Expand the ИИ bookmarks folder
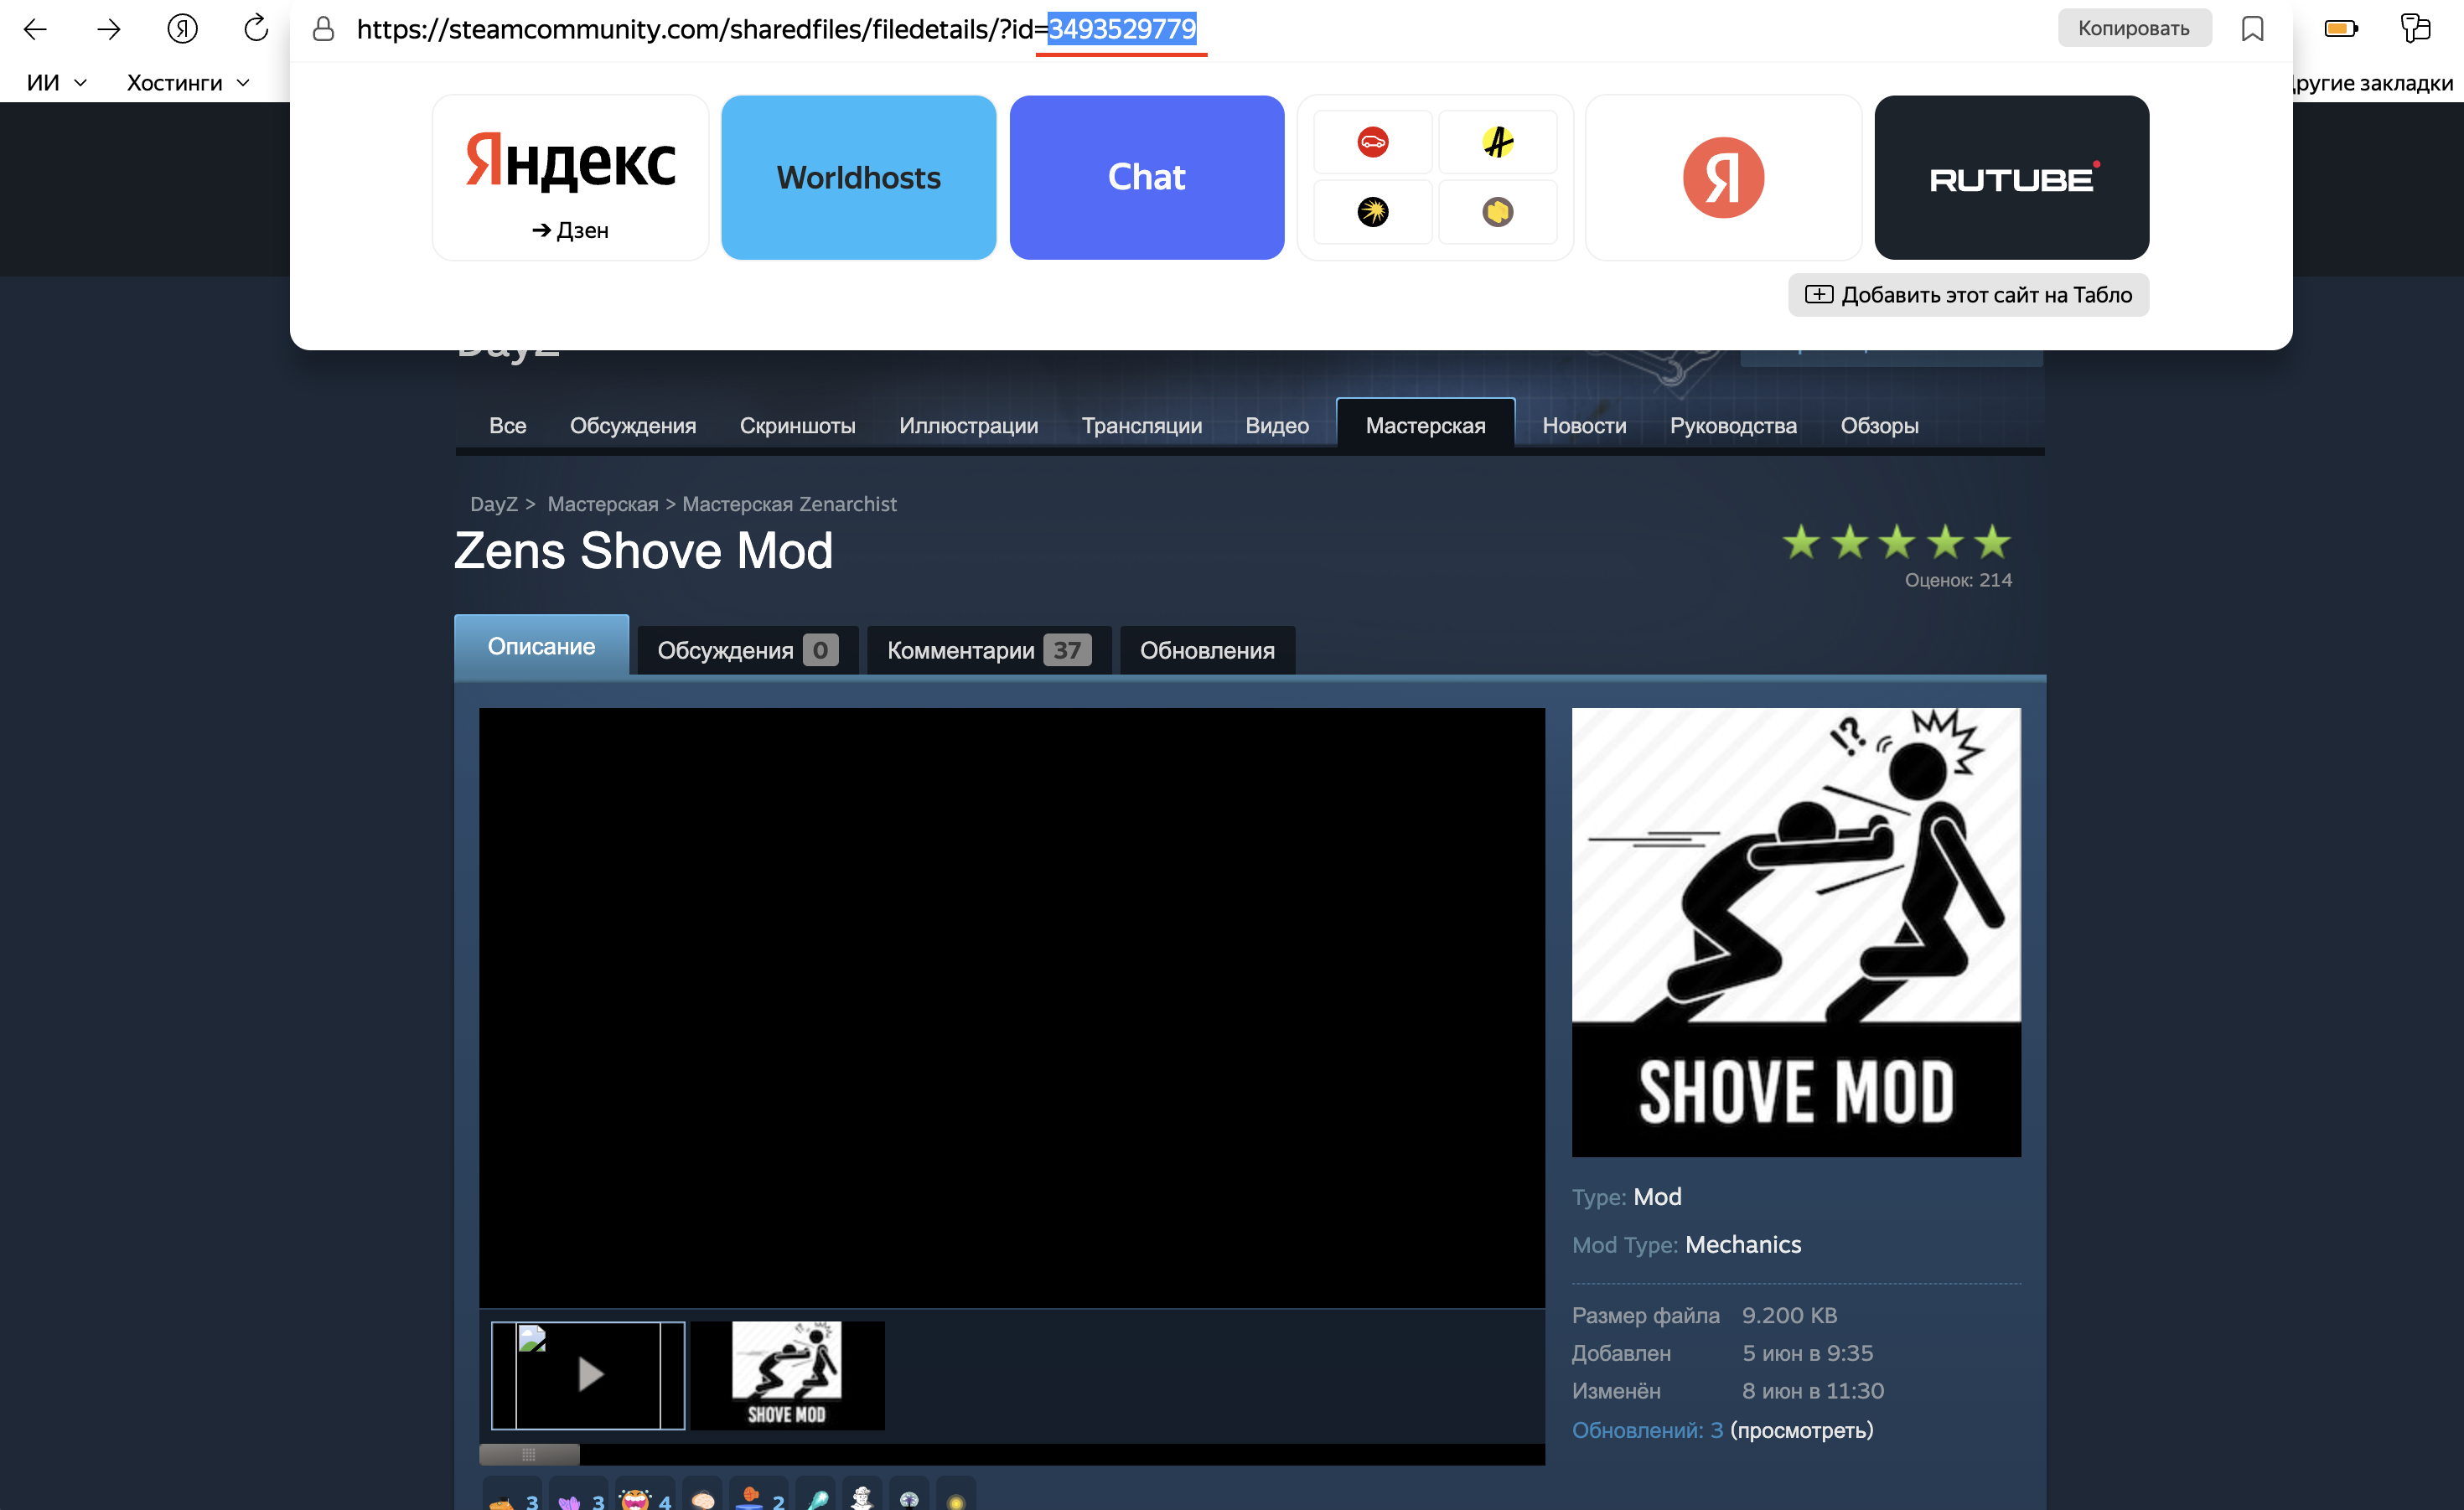This screenshot has height=1510, width=2464. (x=57, y=83)
